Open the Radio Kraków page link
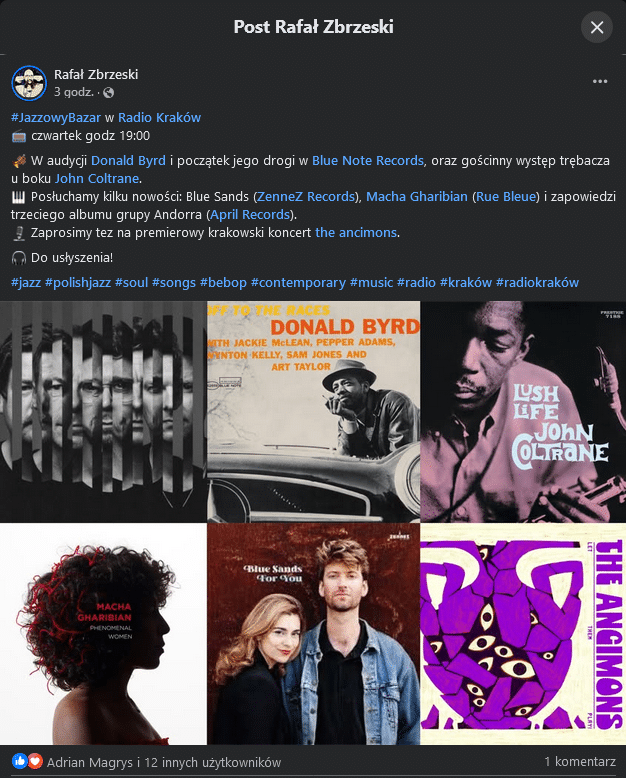Screen dimensions: 626x778 [159, 118]
